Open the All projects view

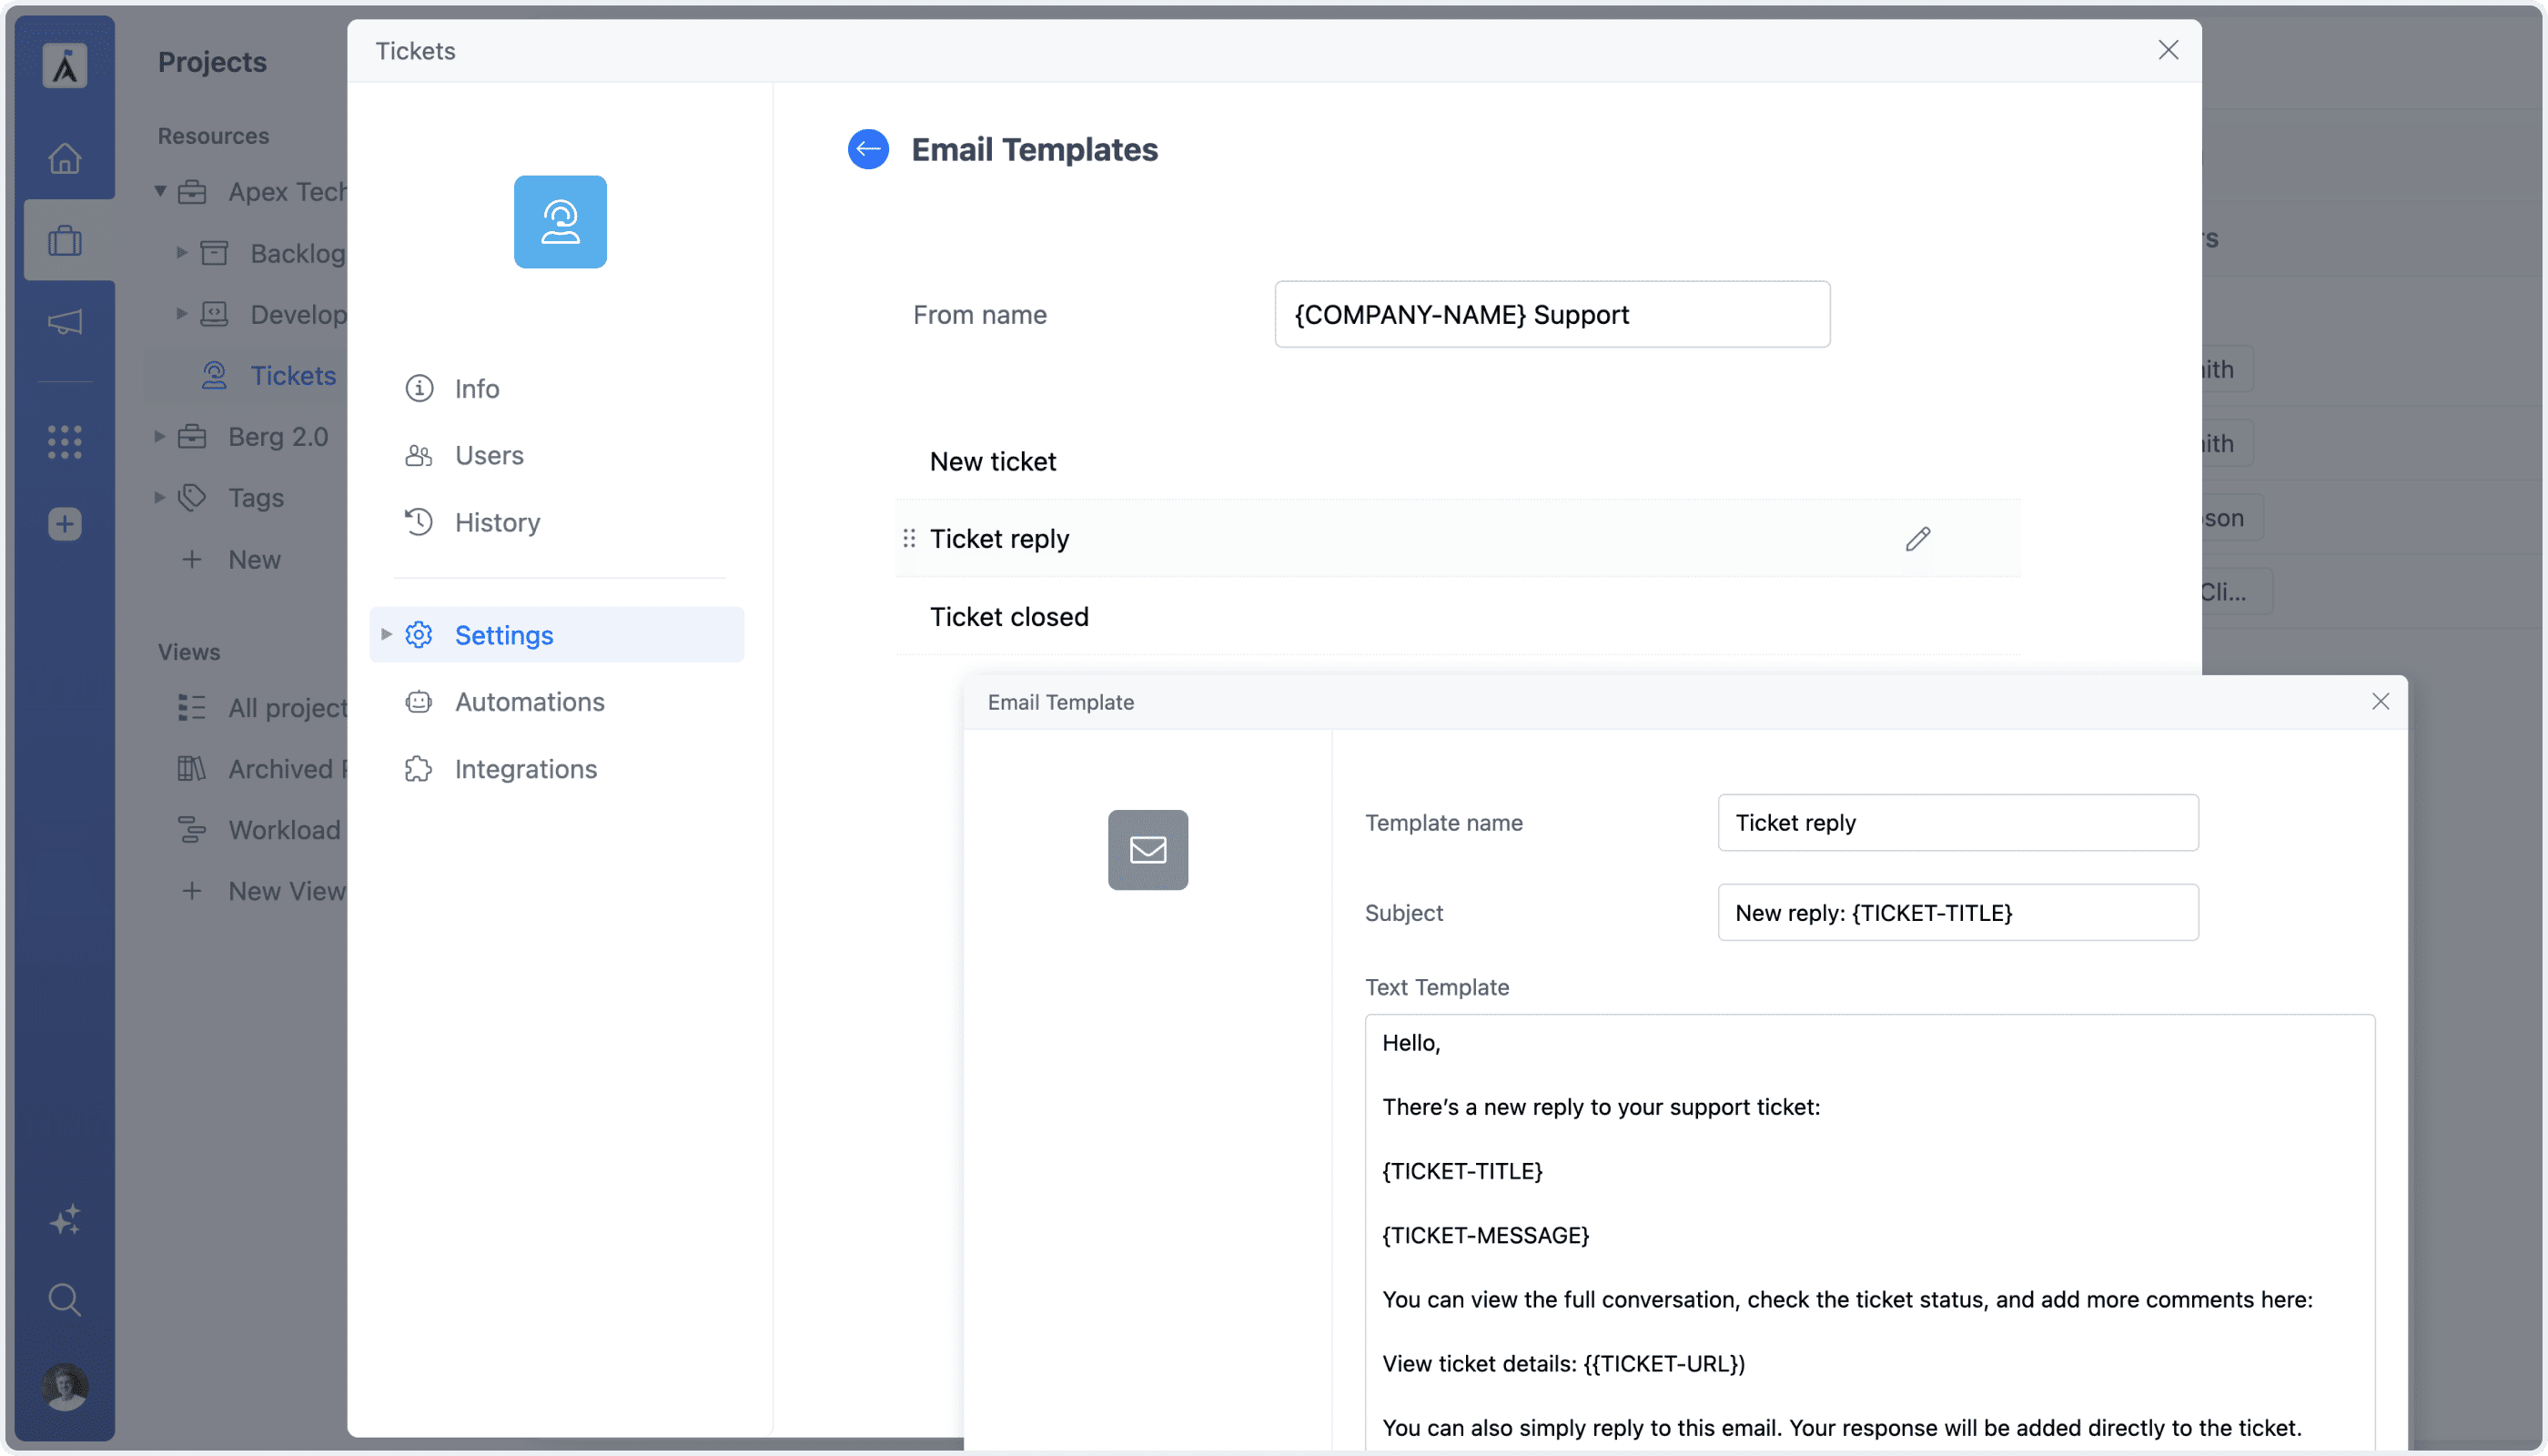pos(287,707)
